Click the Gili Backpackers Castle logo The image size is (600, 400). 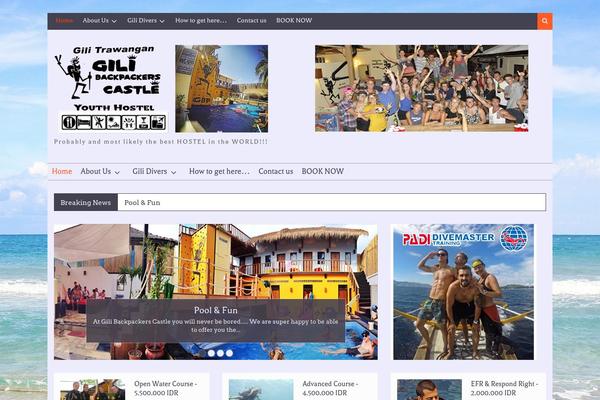pyautogui.click(x=111, y=88)
